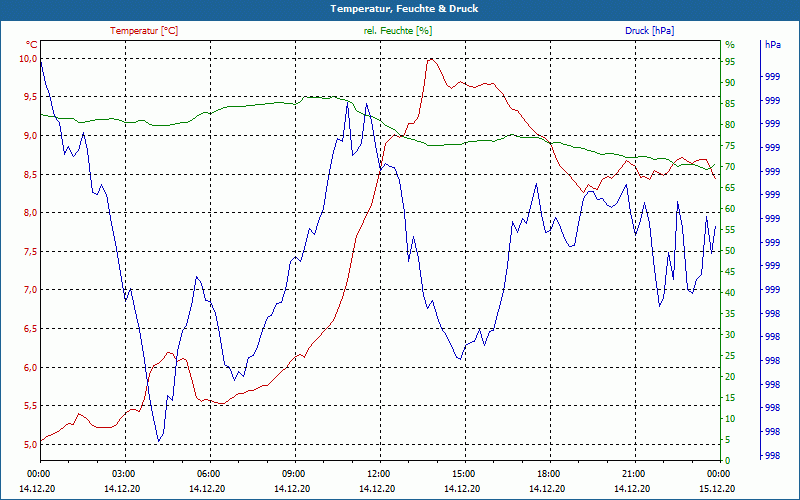Click the 9,5 temperature axis value
800x500 pixels.
[30, 97]
